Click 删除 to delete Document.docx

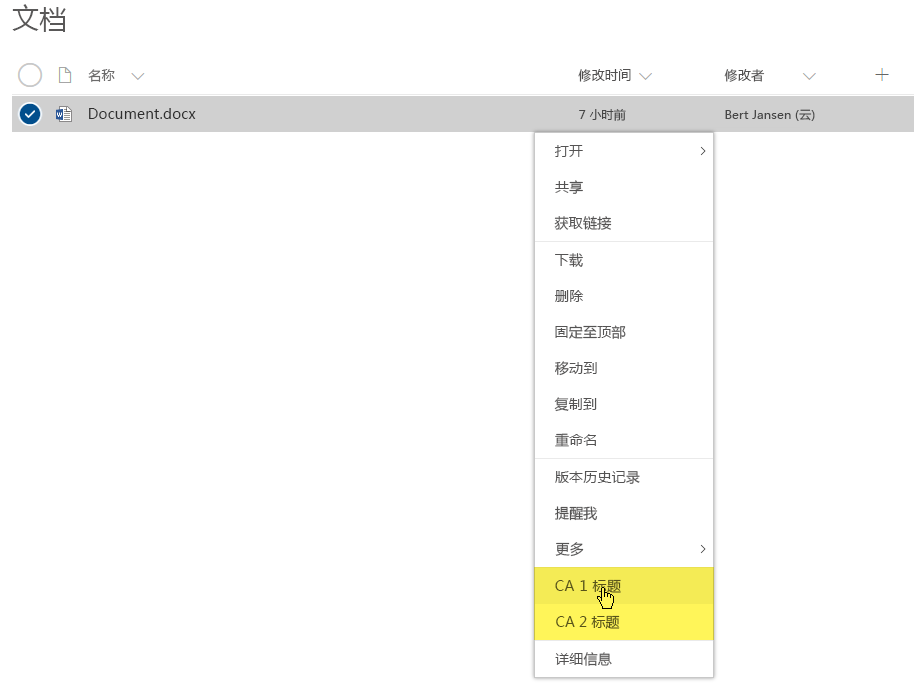tap(567, 296)
